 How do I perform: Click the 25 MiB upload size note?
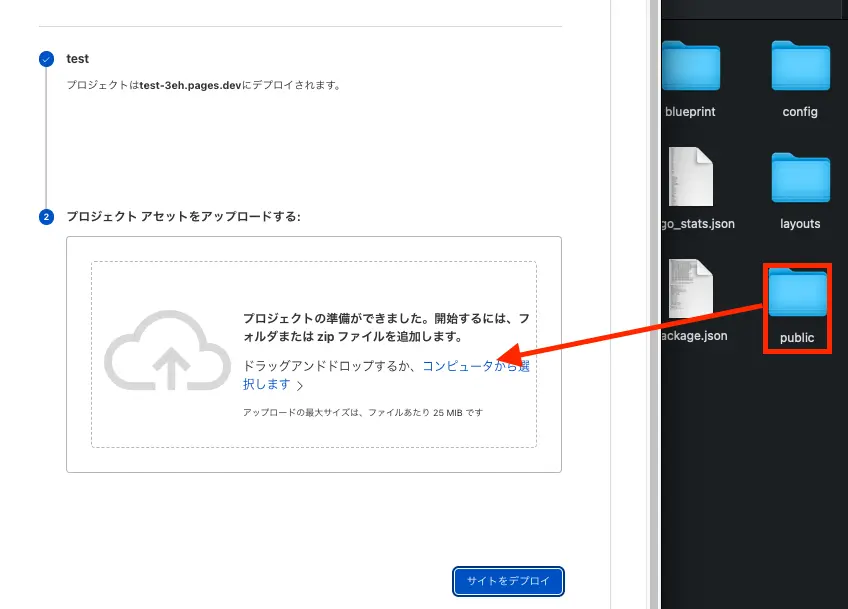coord(363,412)
